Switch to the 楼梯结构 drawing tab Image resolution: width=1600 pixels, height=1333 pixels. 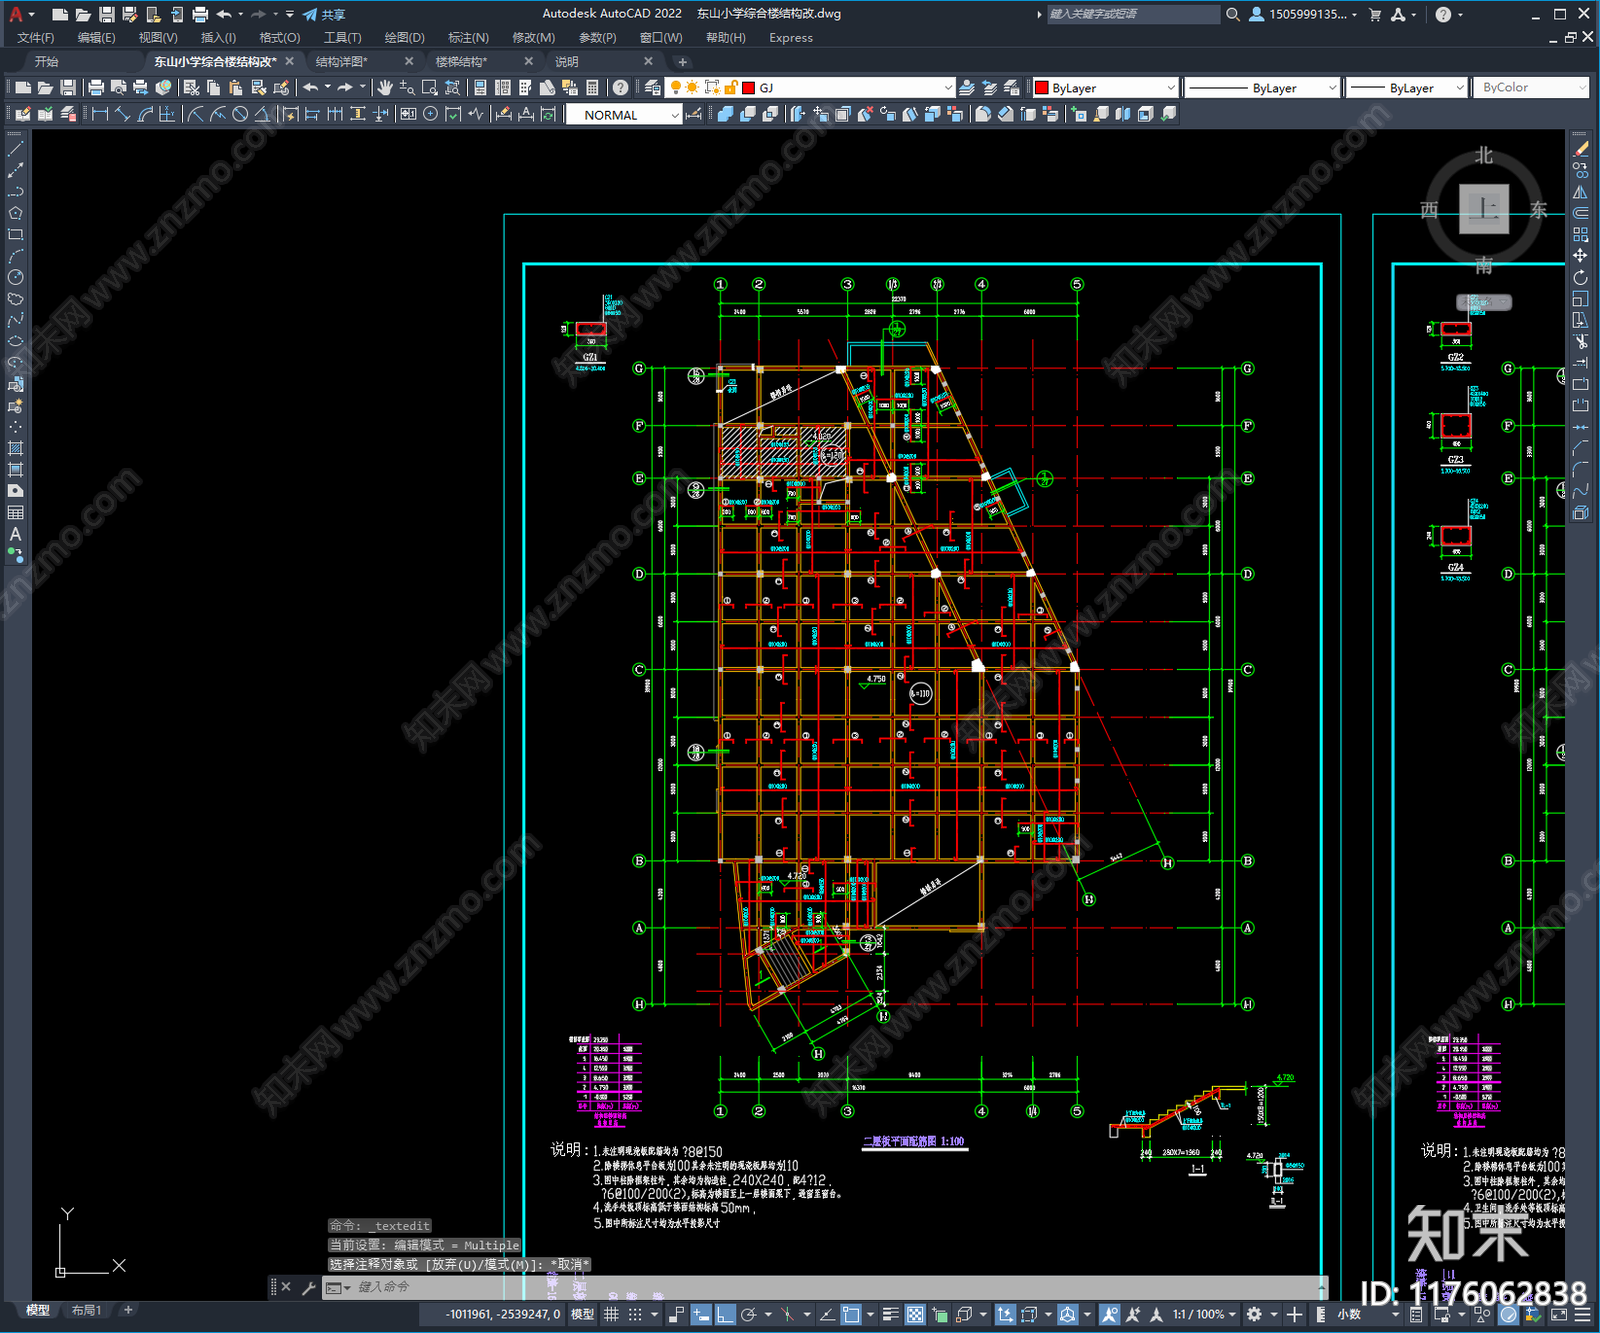pos(461,62)
